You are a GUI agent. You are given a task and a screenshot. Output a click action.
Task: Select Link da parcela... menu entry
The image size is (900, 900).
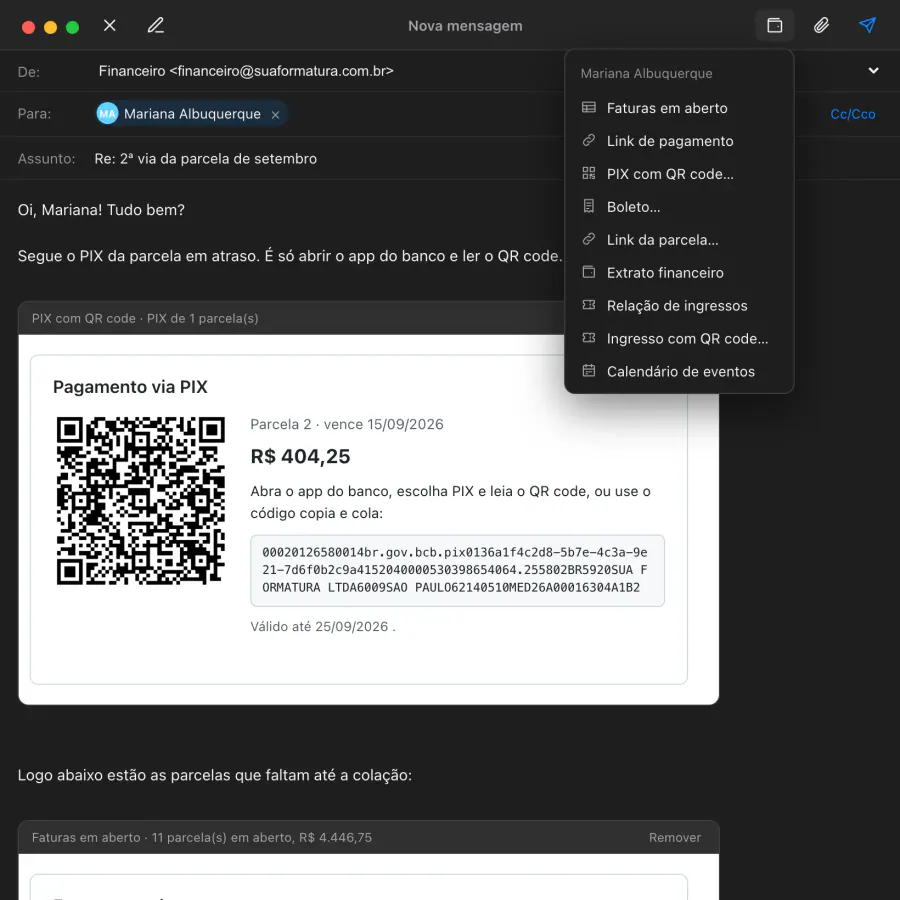(679, 240)
